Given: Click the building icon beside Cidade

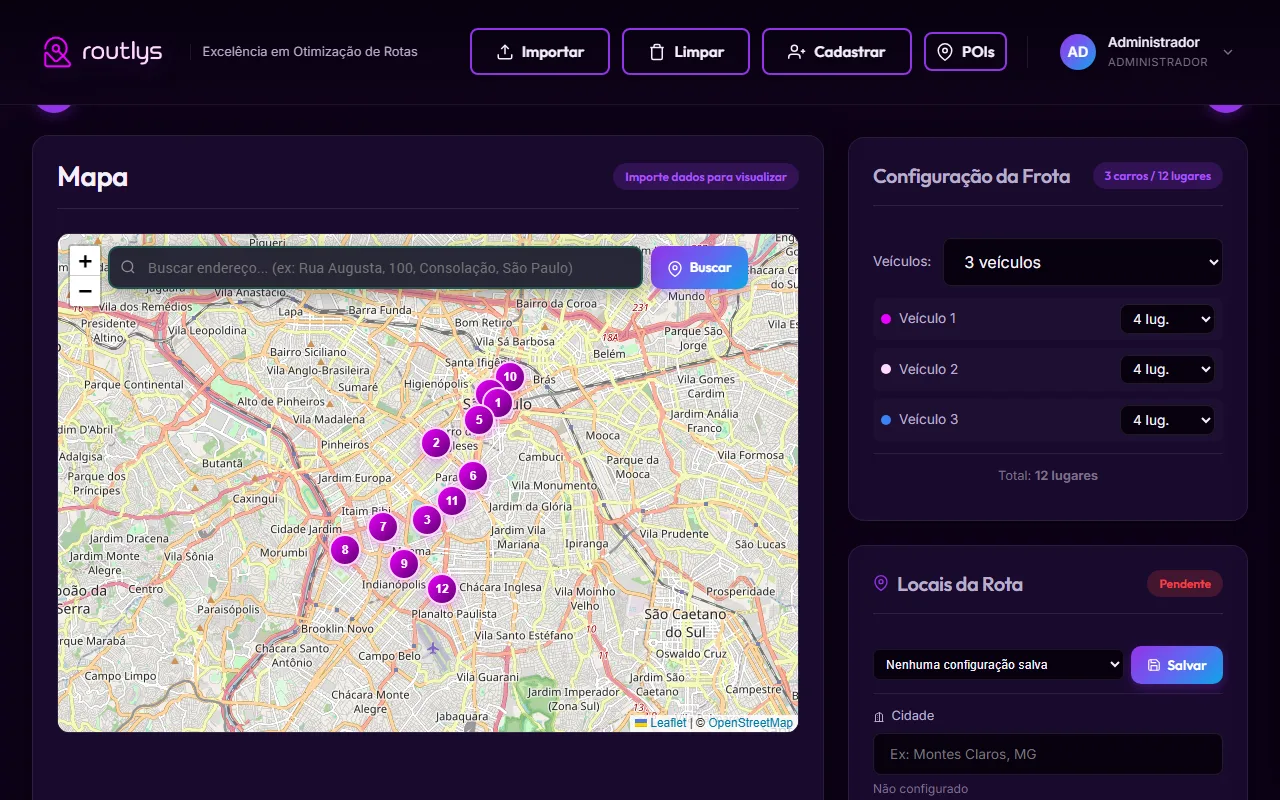Looking at the screenshot, I should click(879, 716).
